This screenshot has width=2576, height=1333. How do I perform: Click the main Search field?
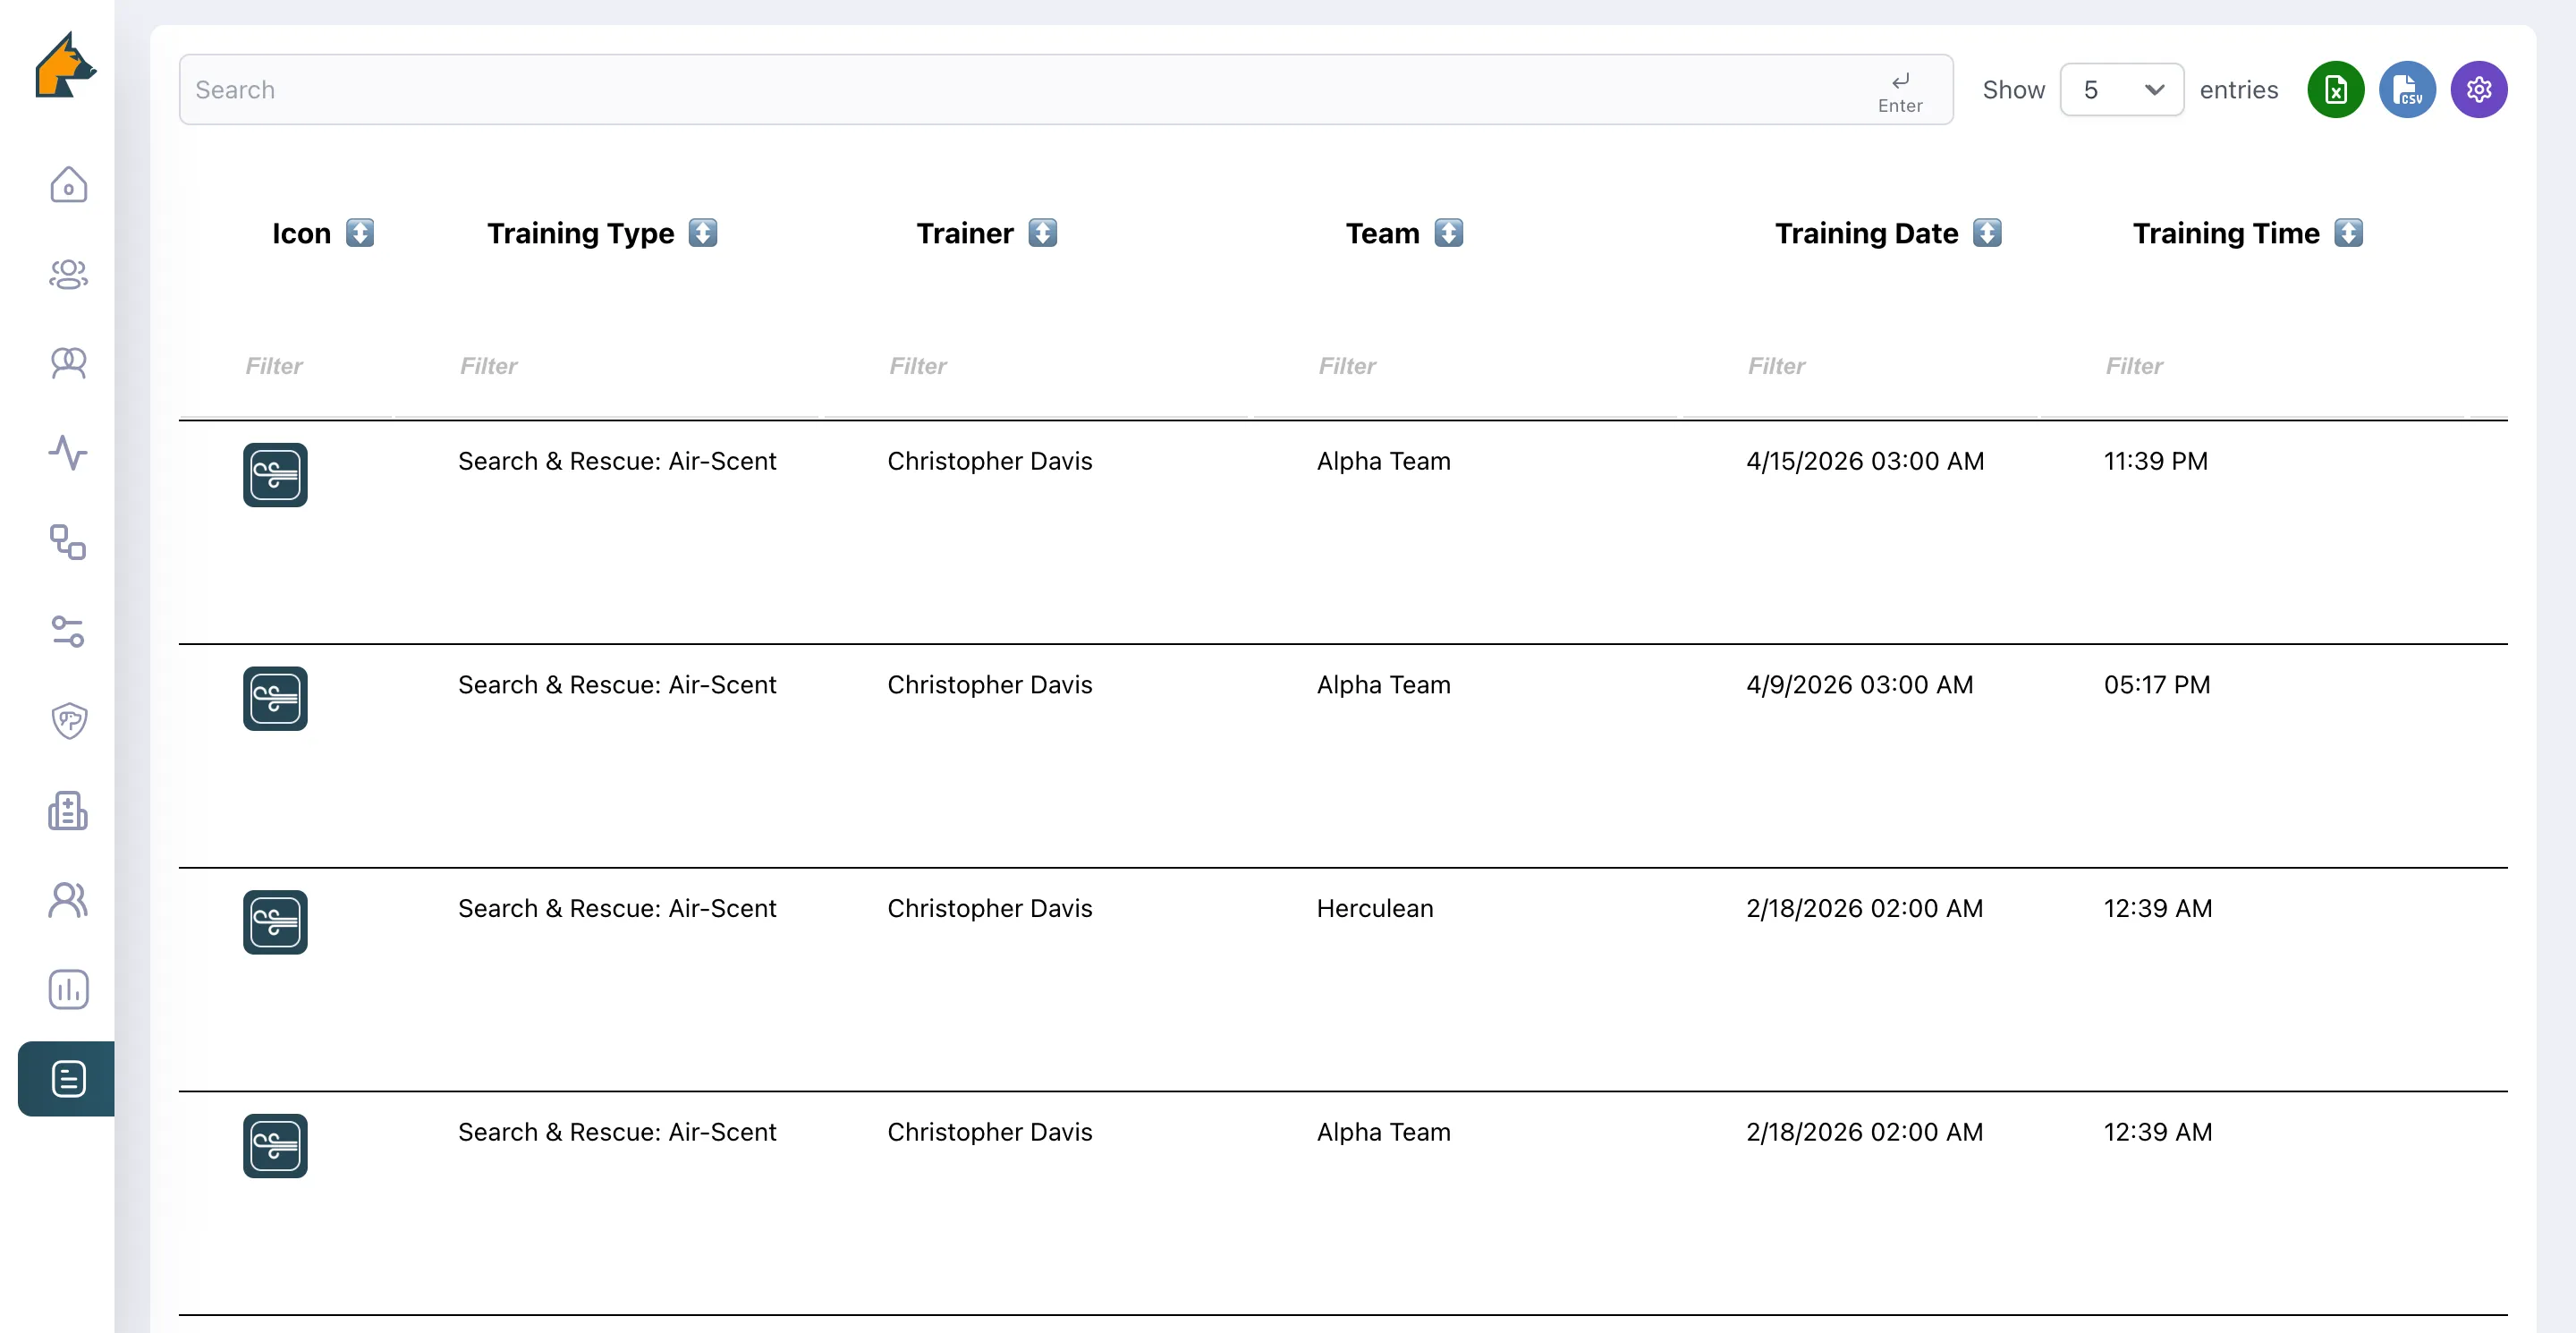1066,90
